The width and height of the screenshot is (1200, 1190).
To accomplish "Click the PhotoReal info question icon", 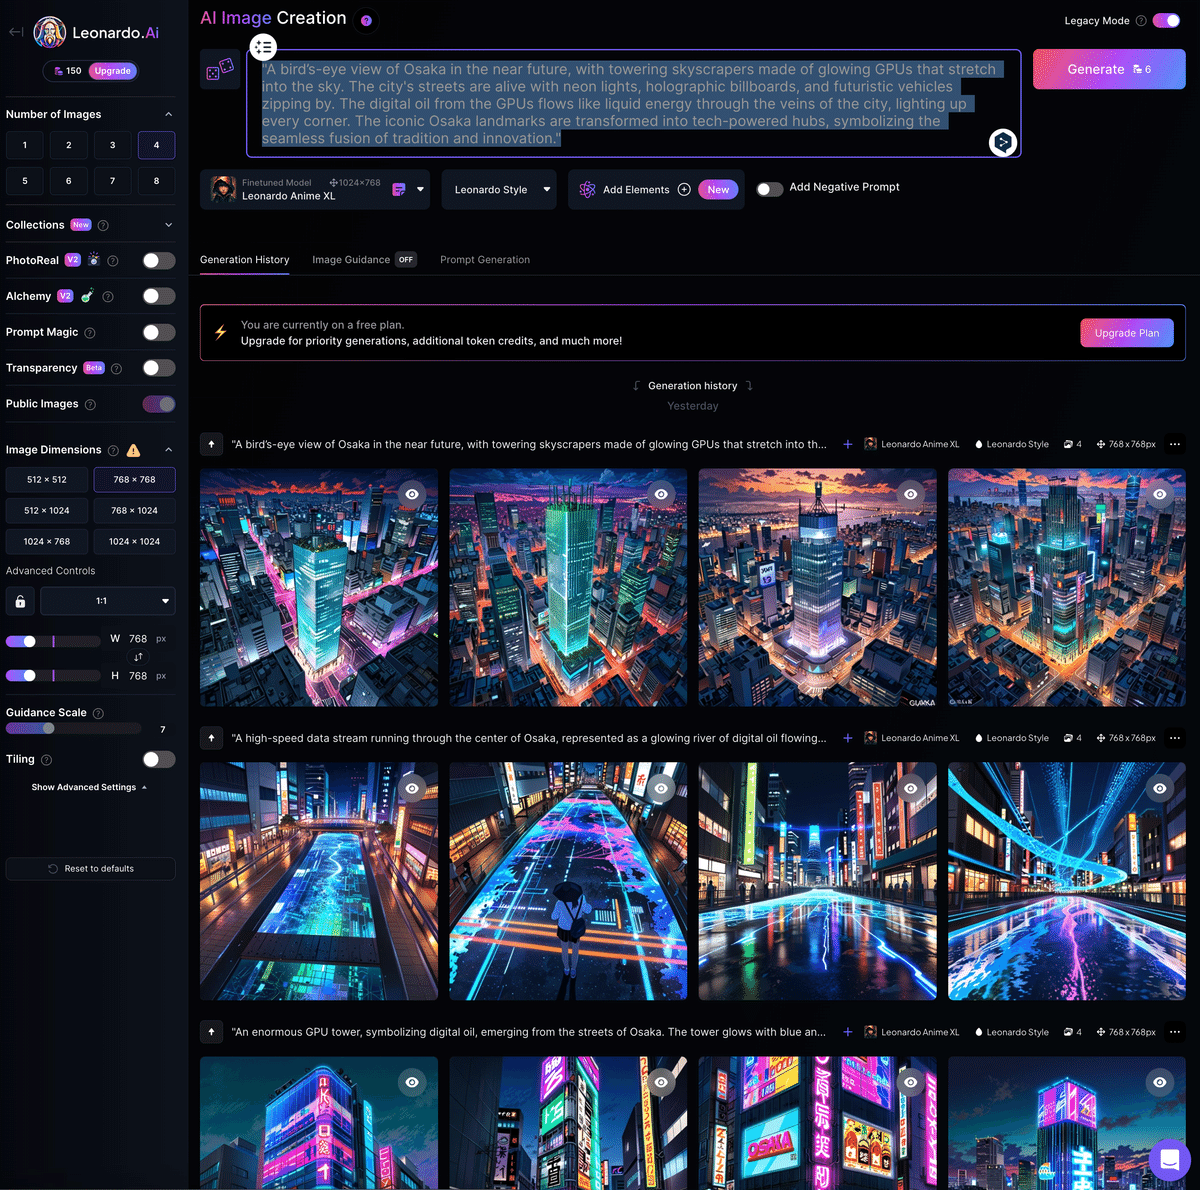I will point(113,260).
